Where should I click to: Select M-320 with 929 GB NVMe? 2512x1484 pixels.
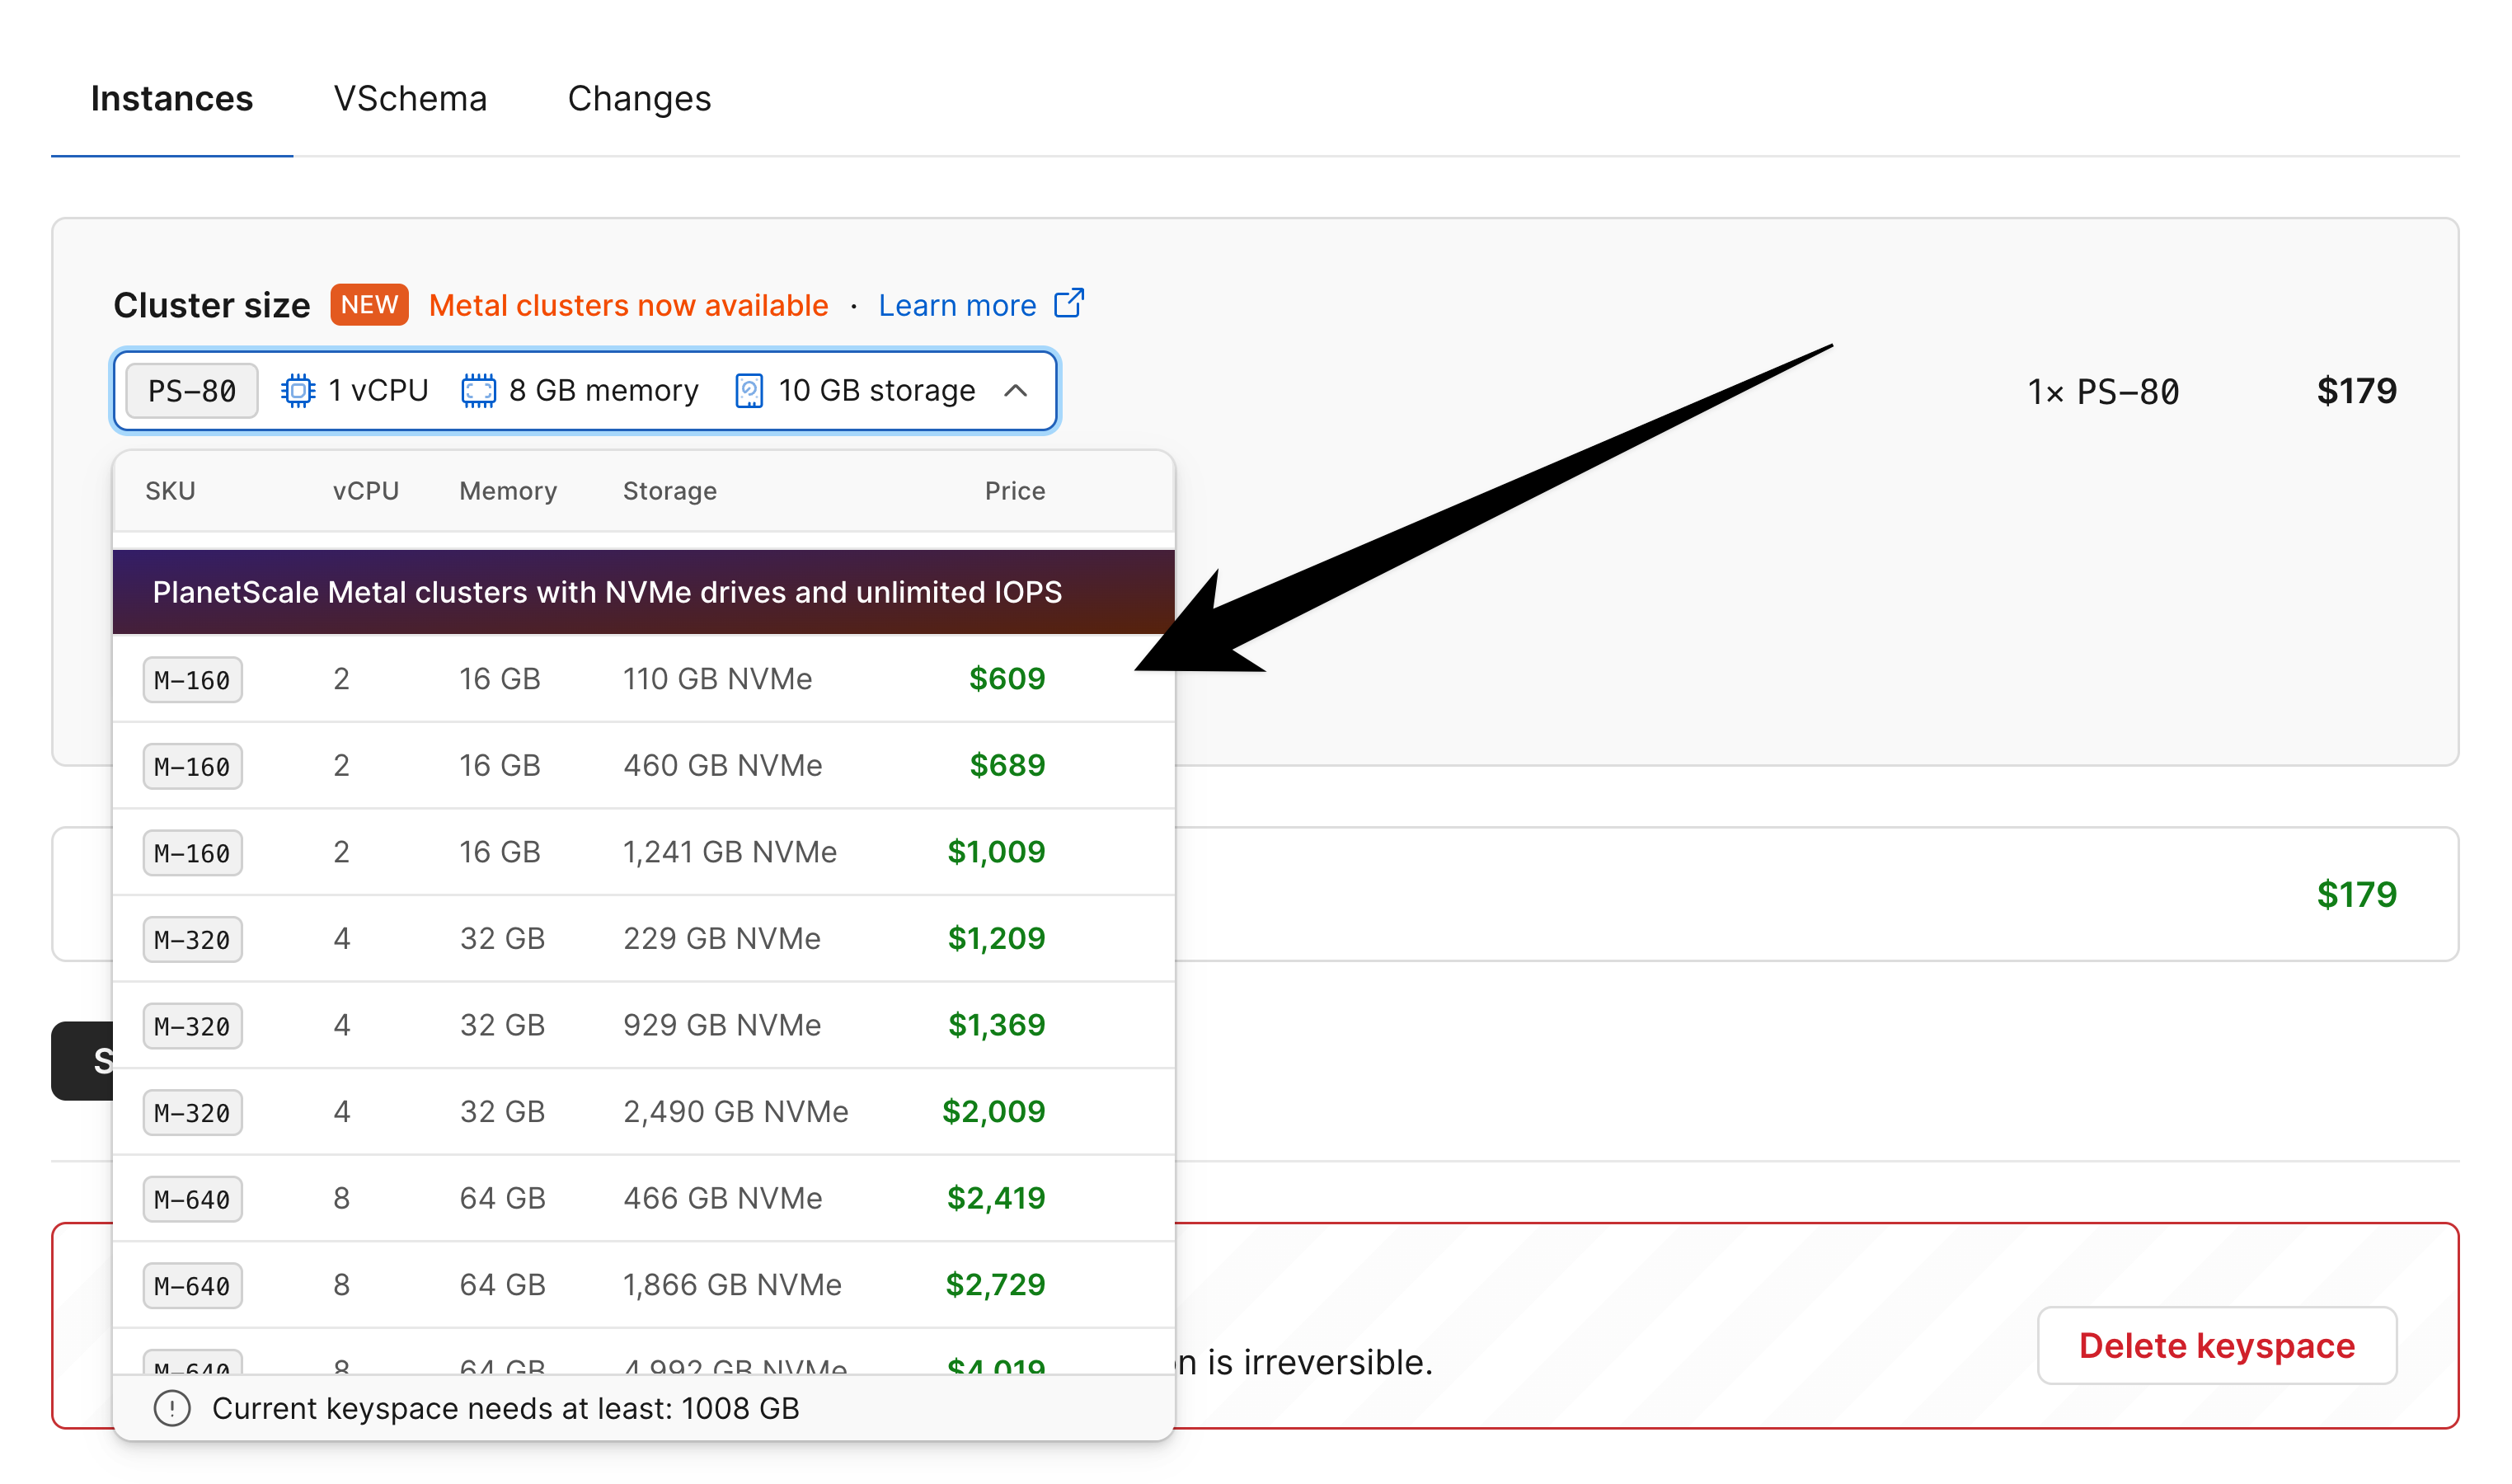point(643,1025)
